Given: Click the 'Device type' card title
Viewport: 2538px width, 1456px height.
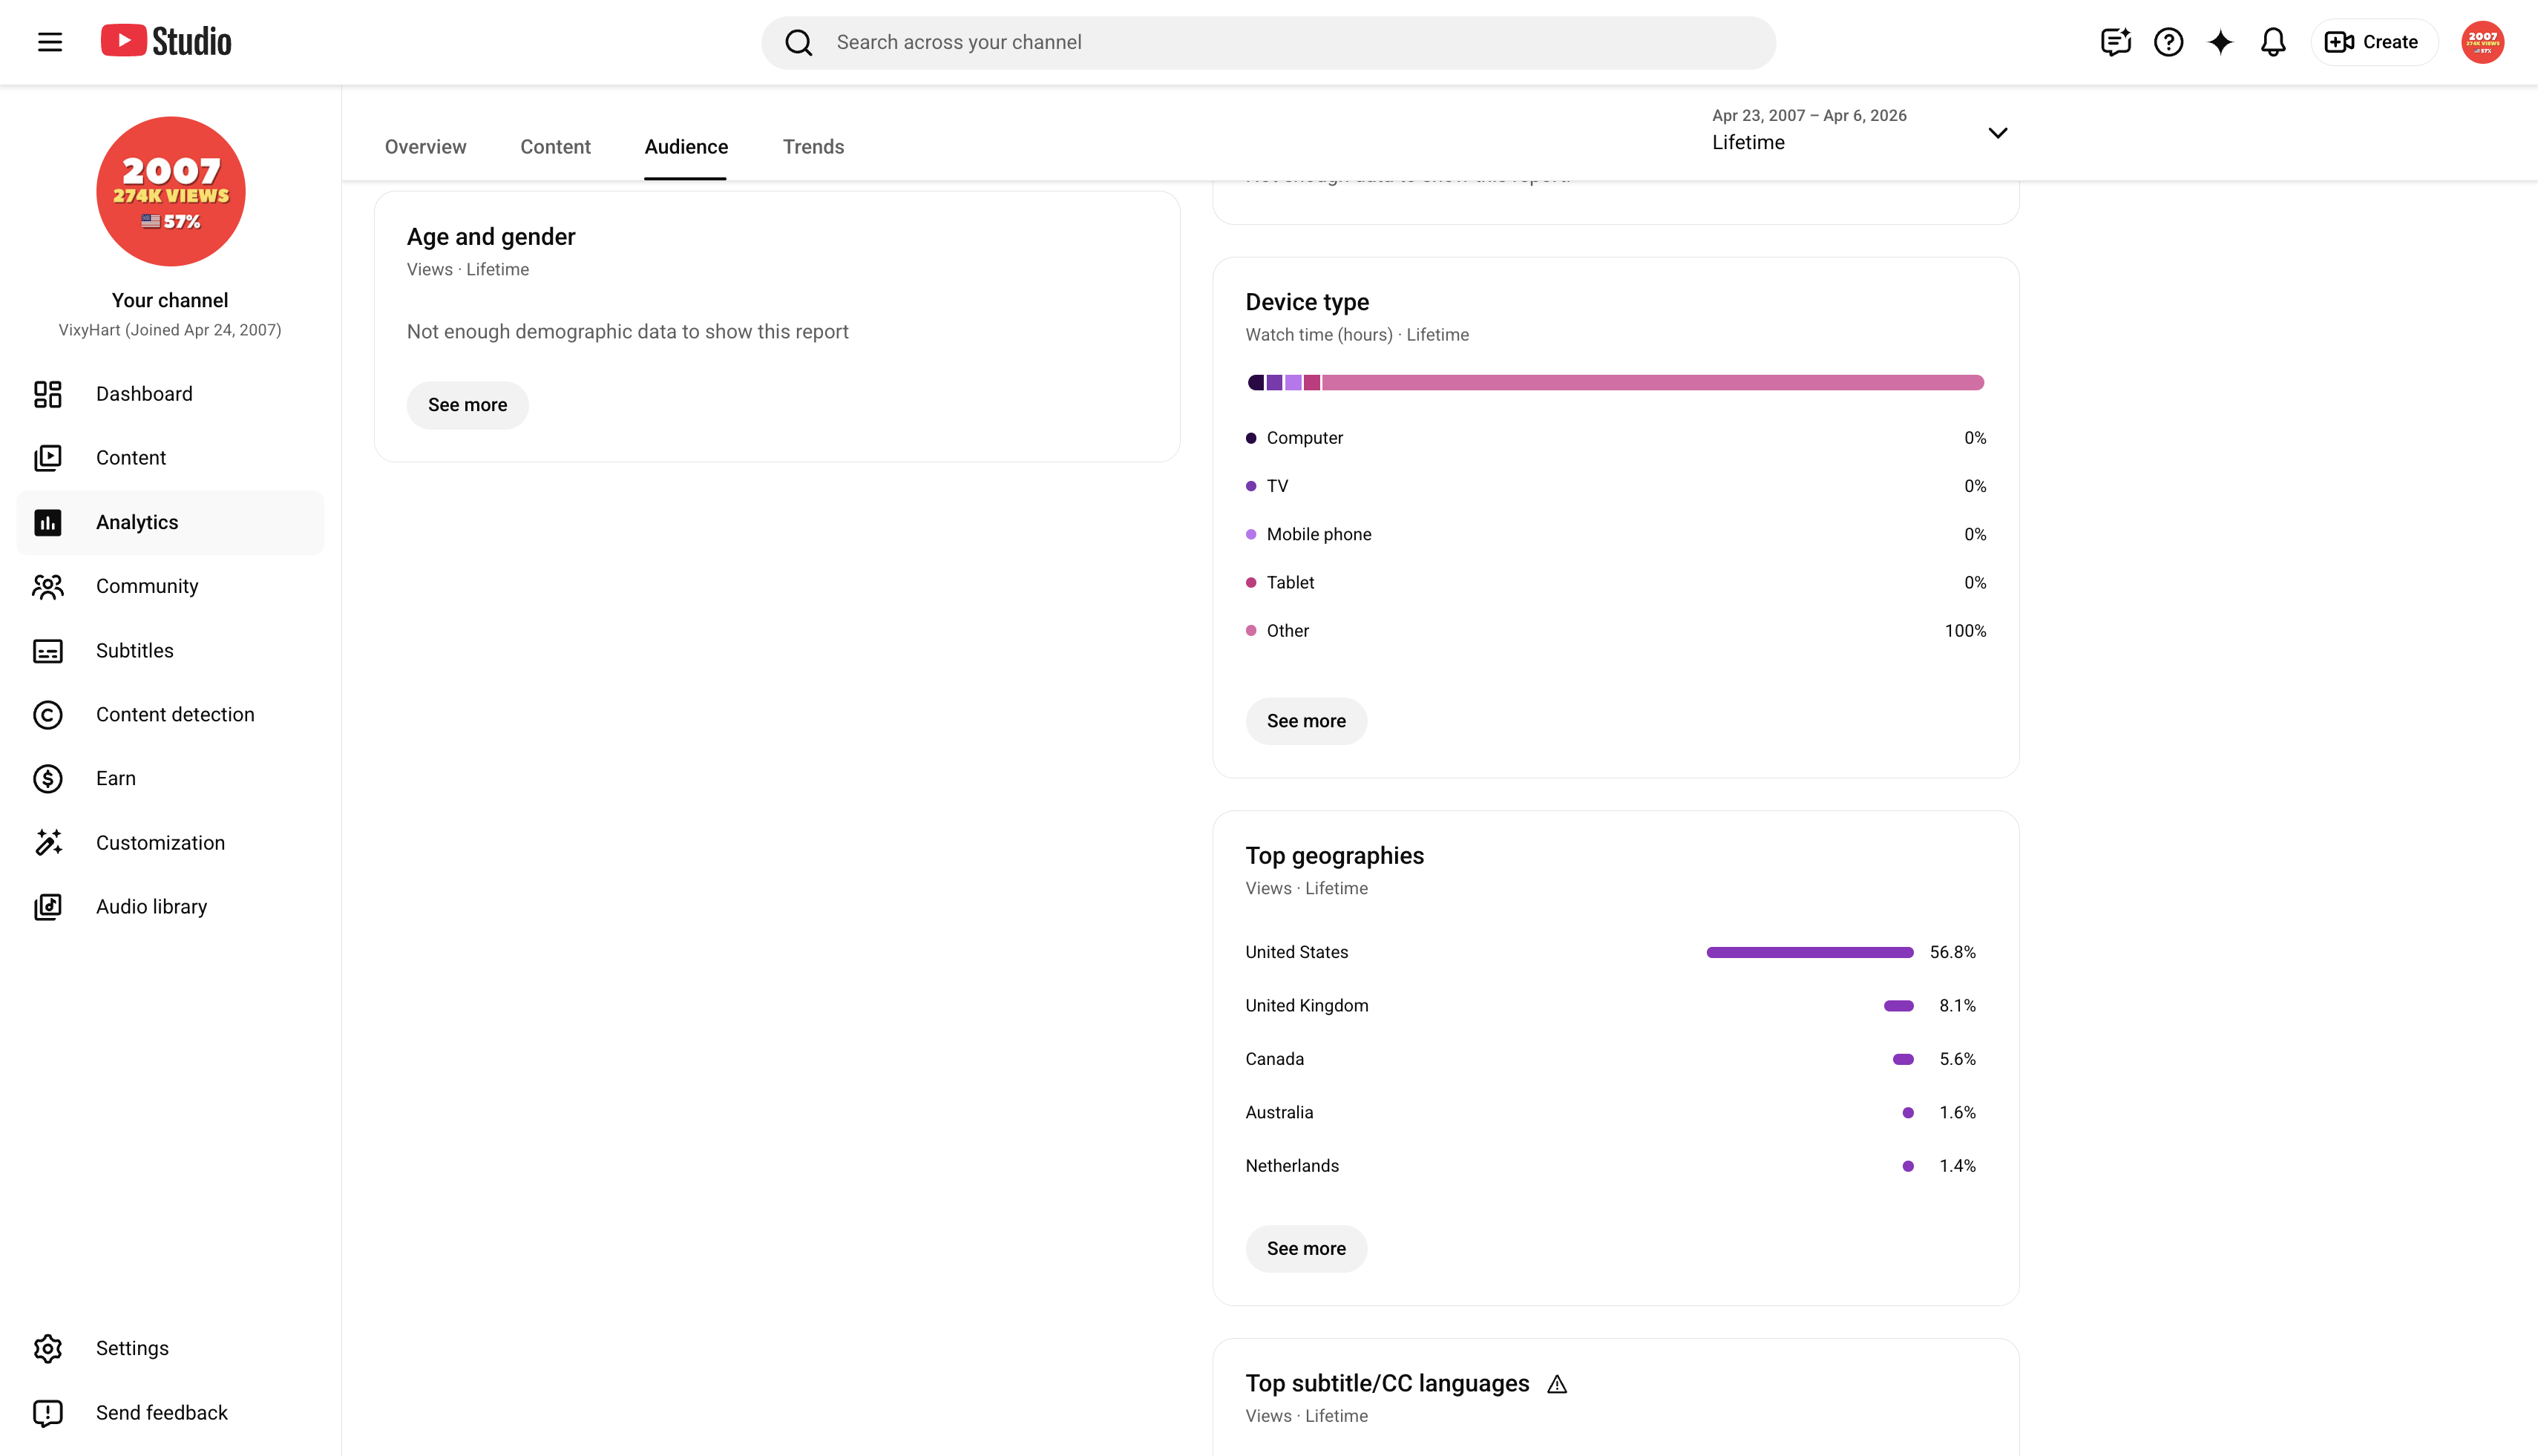Looking at the screenshot, I should 1307,302.
